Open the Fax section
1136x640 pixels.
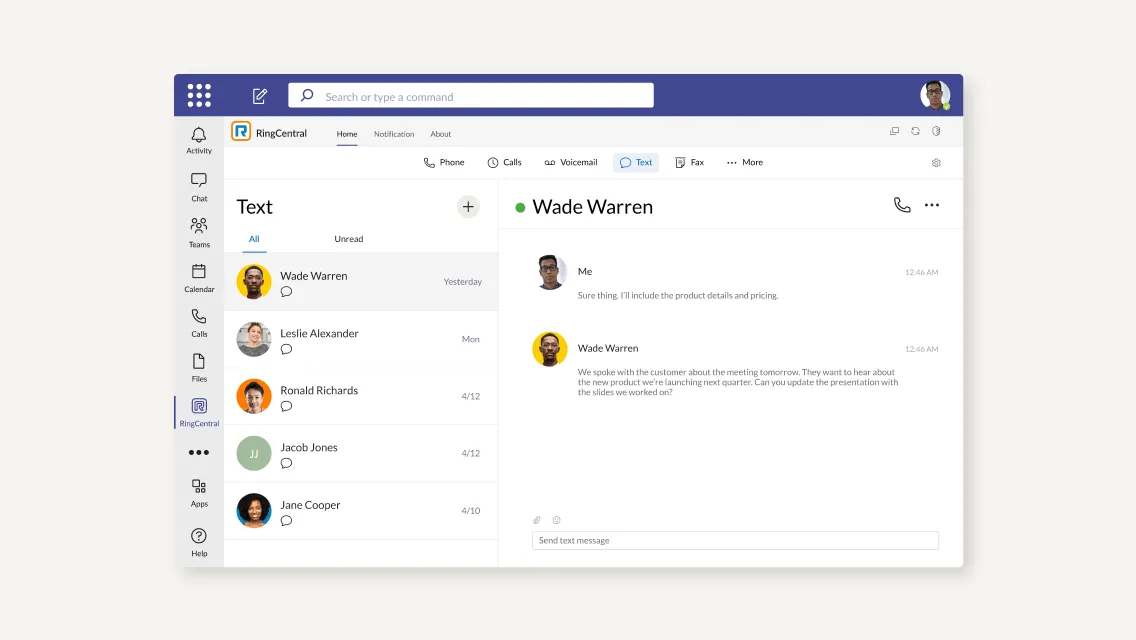689,162
